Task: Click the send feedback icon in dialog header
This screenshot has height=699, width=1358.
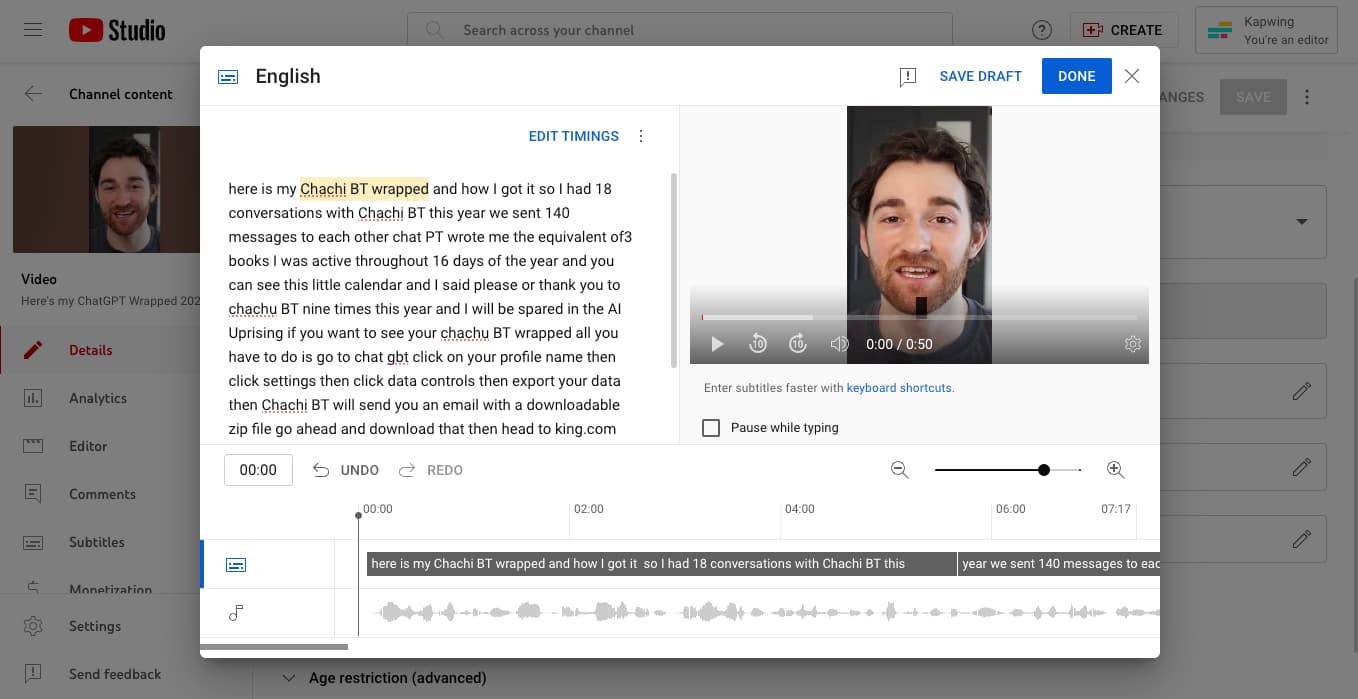Action: coord(908,77)
